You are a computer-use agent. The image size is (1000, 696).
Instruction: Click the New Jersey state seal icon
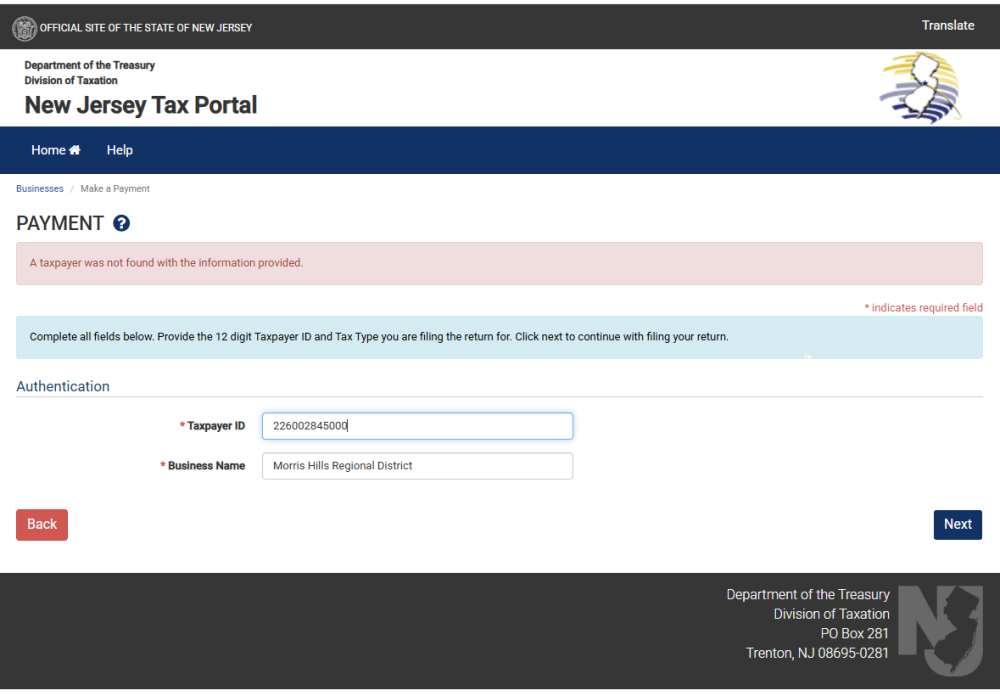tap(24, 28)
